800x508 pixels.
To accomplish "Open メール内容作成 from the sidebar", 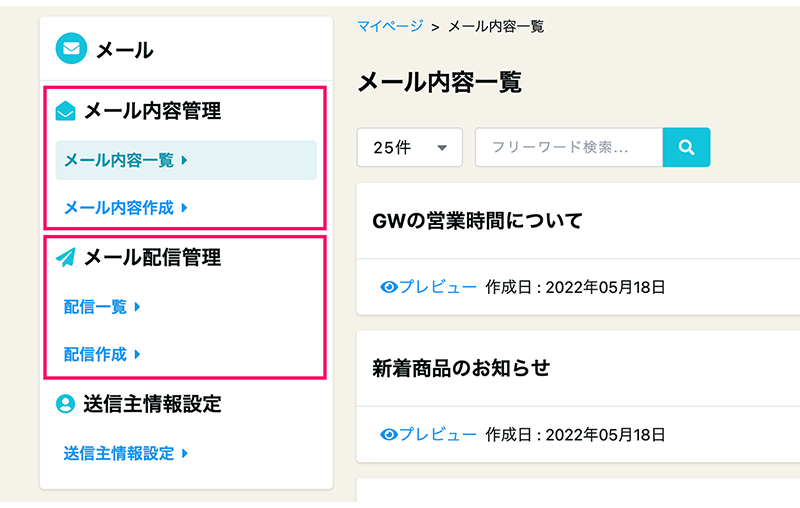I will pos(119,208).
